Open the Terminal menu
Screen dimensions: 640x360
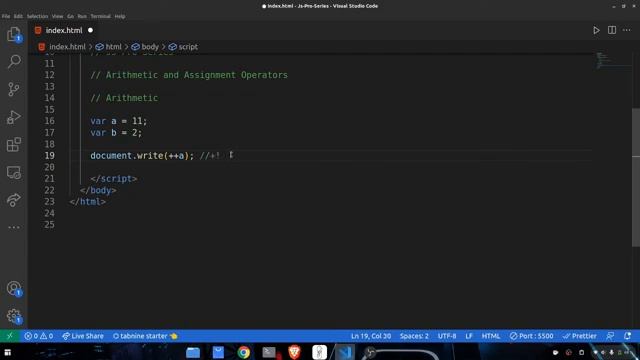(100, 16)
